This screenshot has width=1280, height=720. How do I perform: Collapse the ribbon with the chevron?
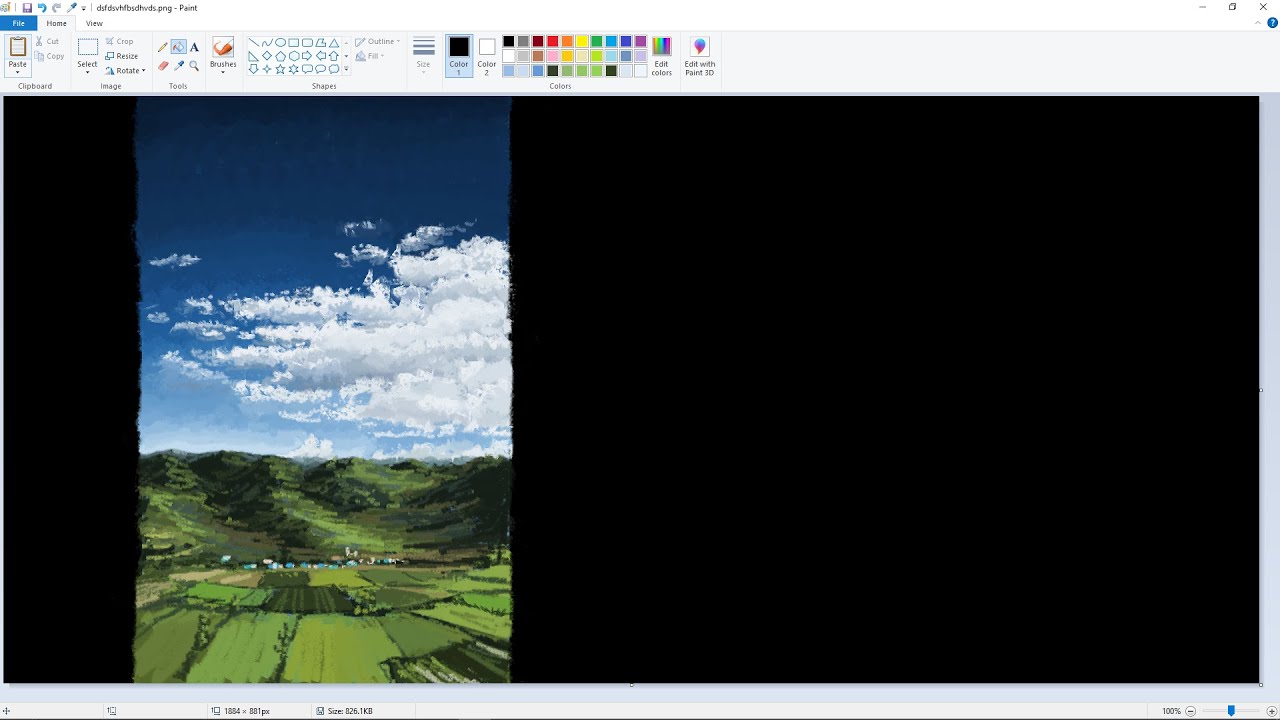(1259, 23)
